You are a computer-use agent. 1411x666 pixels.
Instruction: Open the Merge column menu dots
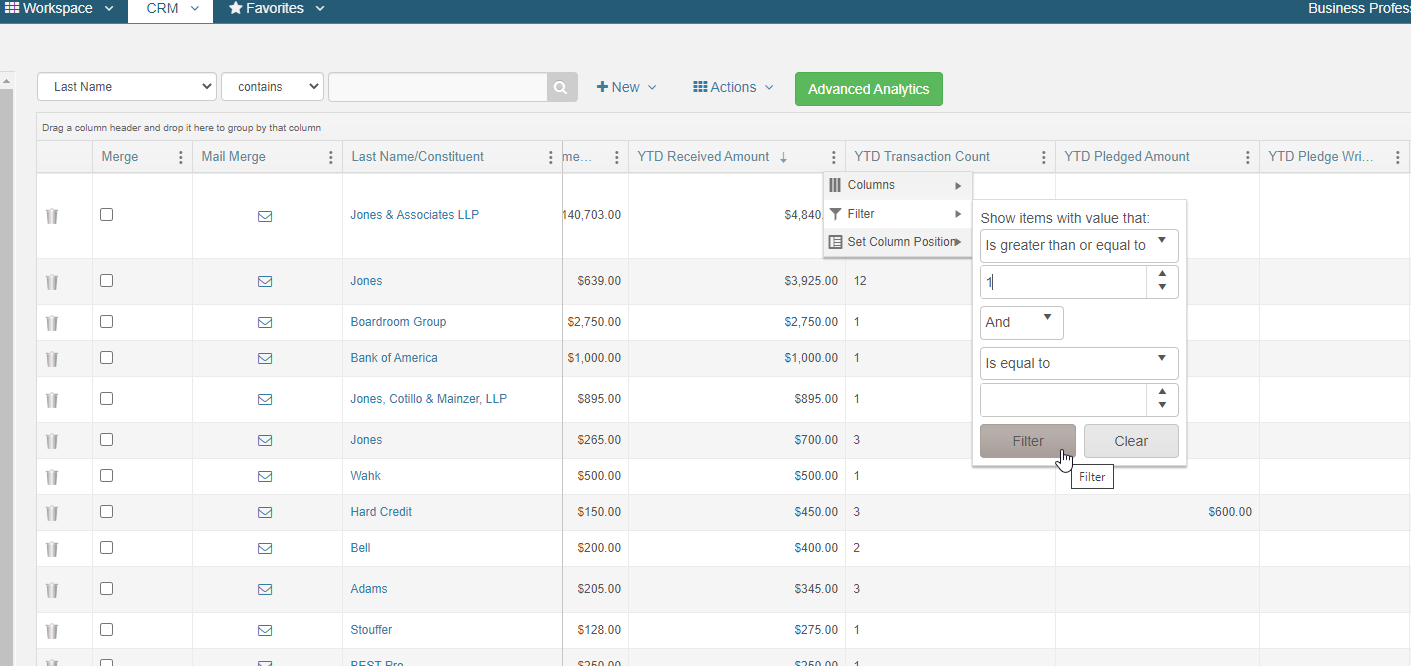[181, 157]
